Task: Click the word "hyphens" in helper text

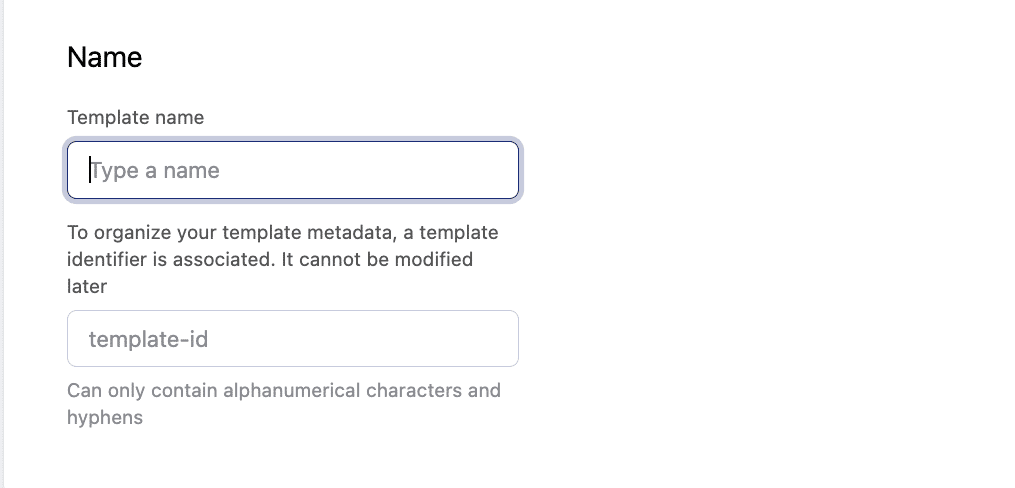Action: [105, 418]
